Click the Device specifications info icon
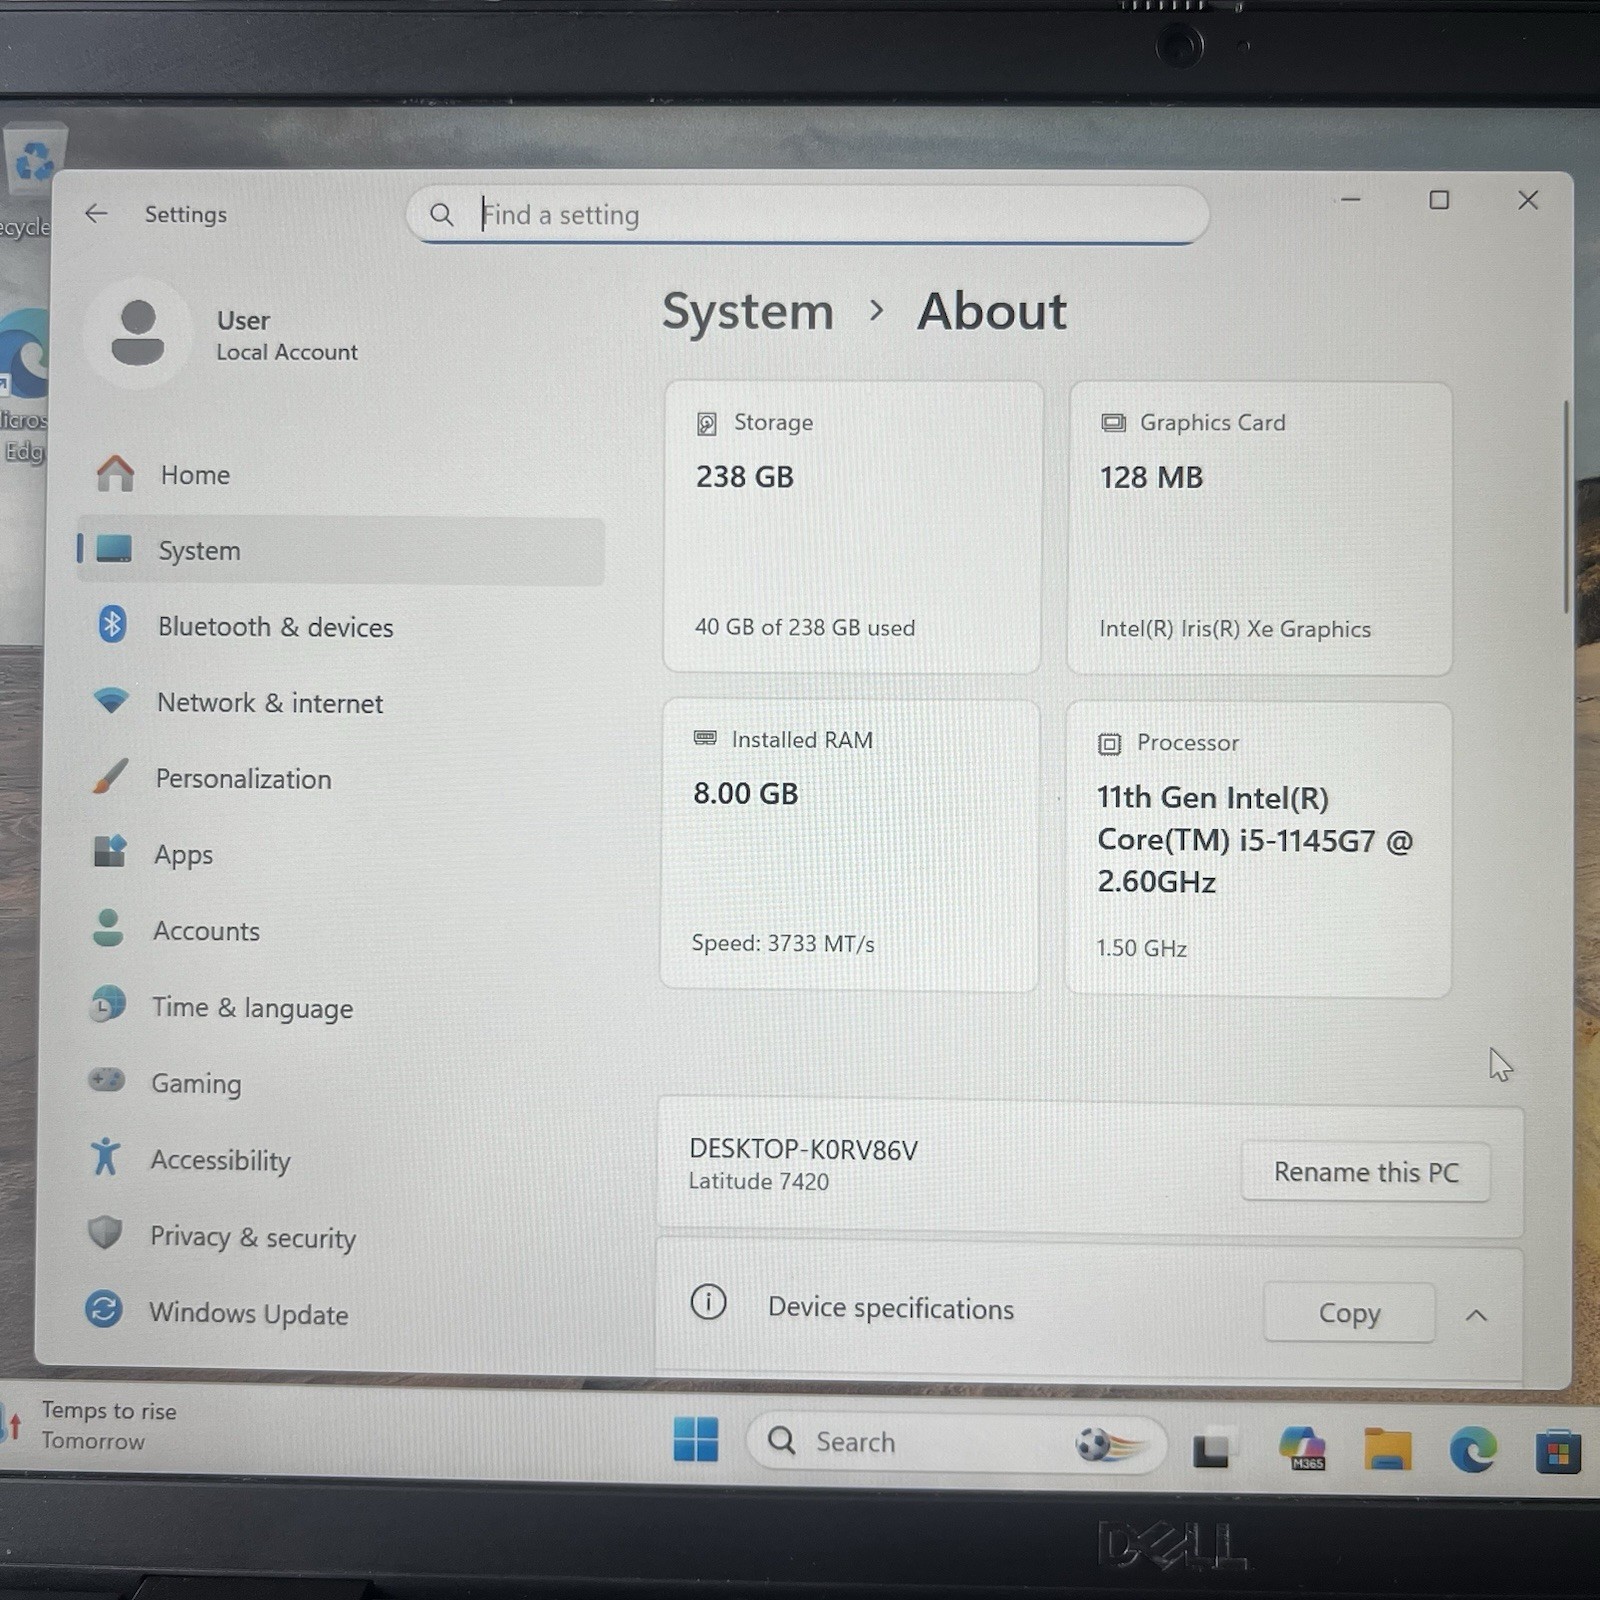The image size is (1600, 1600). pos(708,1302)
